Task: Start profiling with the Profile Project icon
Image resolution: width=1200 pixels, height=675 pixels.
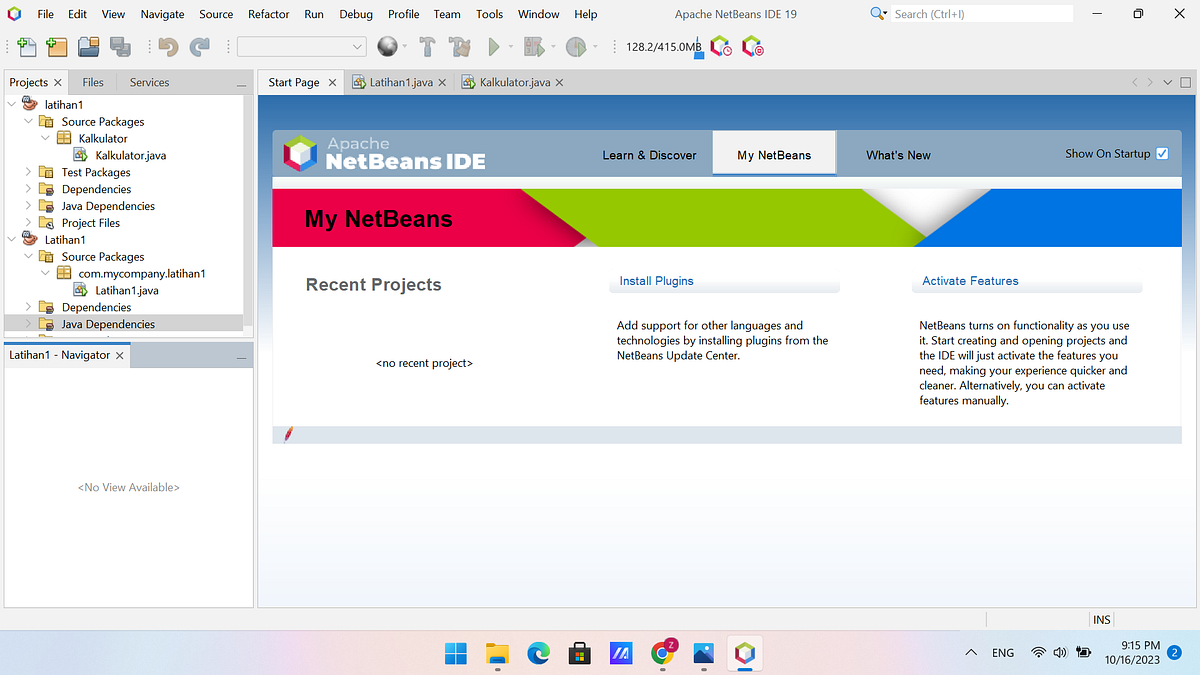Action: click(576, 47)
